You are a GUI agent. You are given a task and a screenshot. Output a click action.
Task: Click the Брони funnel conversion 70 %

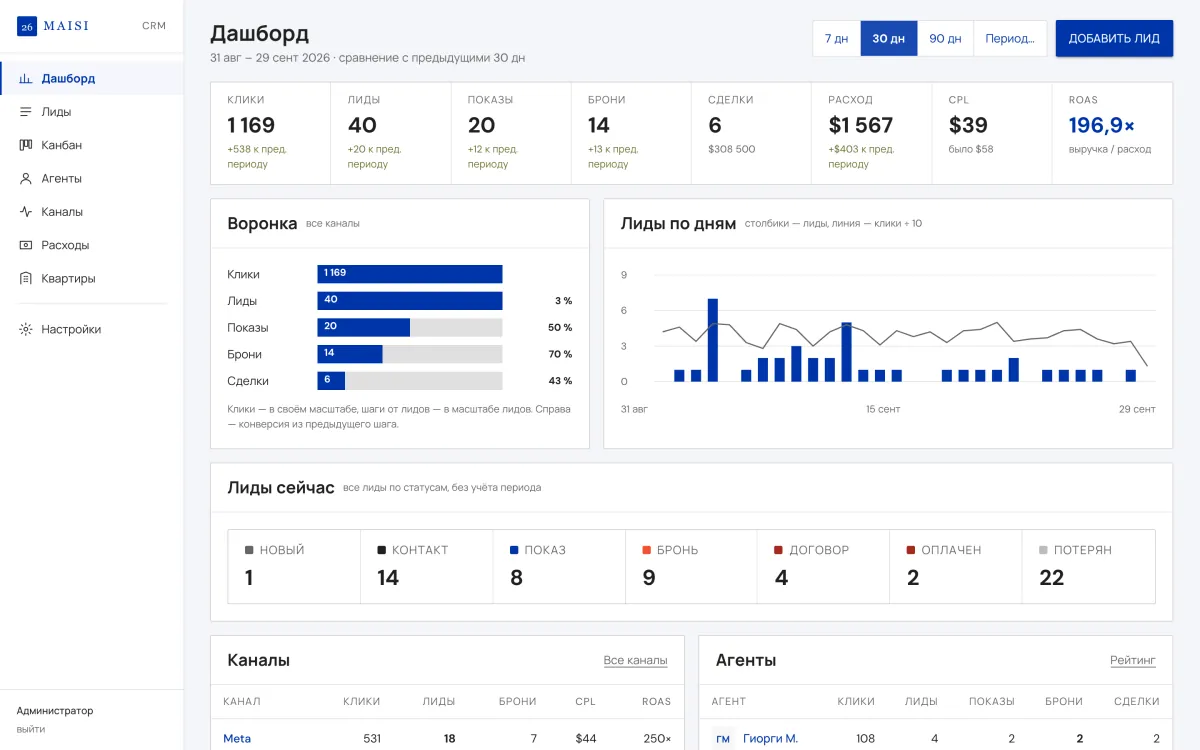pos(560,354)
